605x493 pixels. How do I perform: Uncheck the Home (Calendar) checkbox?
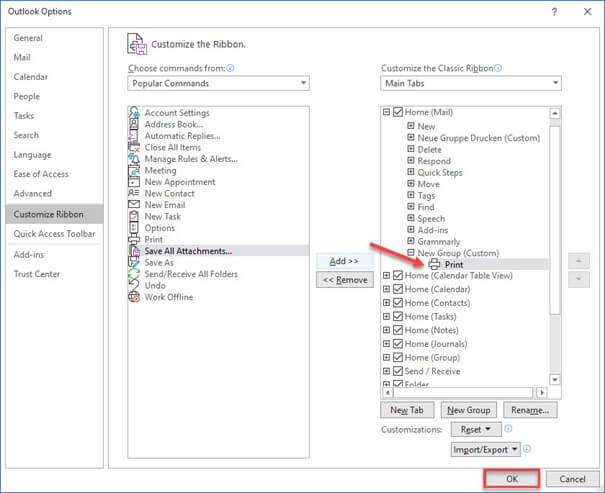coord(398,289)
